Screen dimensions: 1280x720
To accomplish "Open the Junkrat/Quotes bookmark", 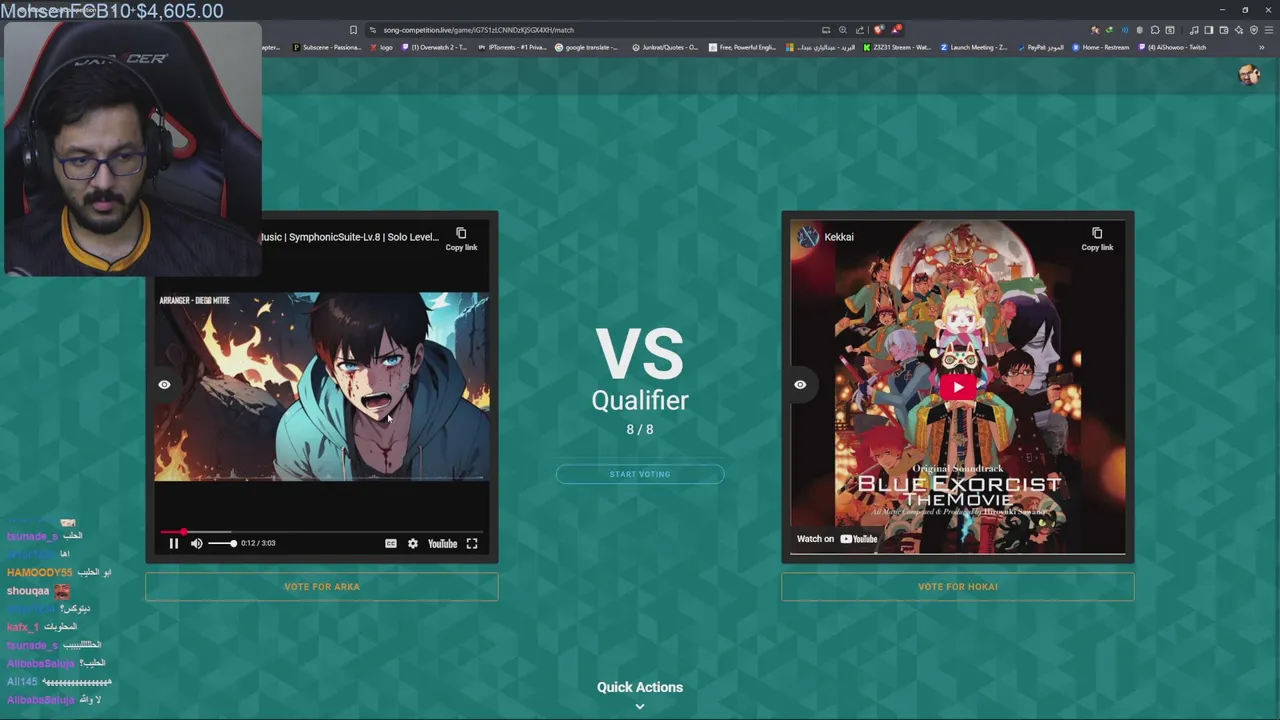I will click(x=665, y=47).
